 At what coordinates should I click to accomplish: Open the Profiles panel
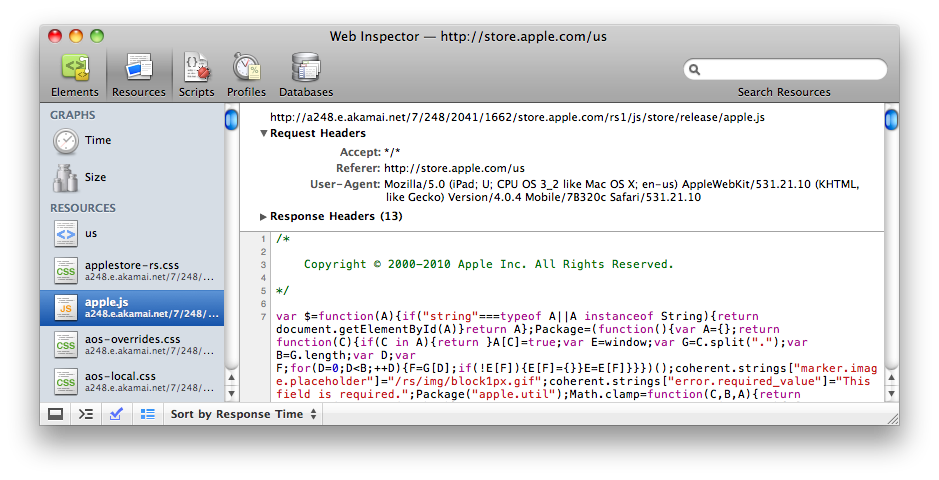(246, 75)
